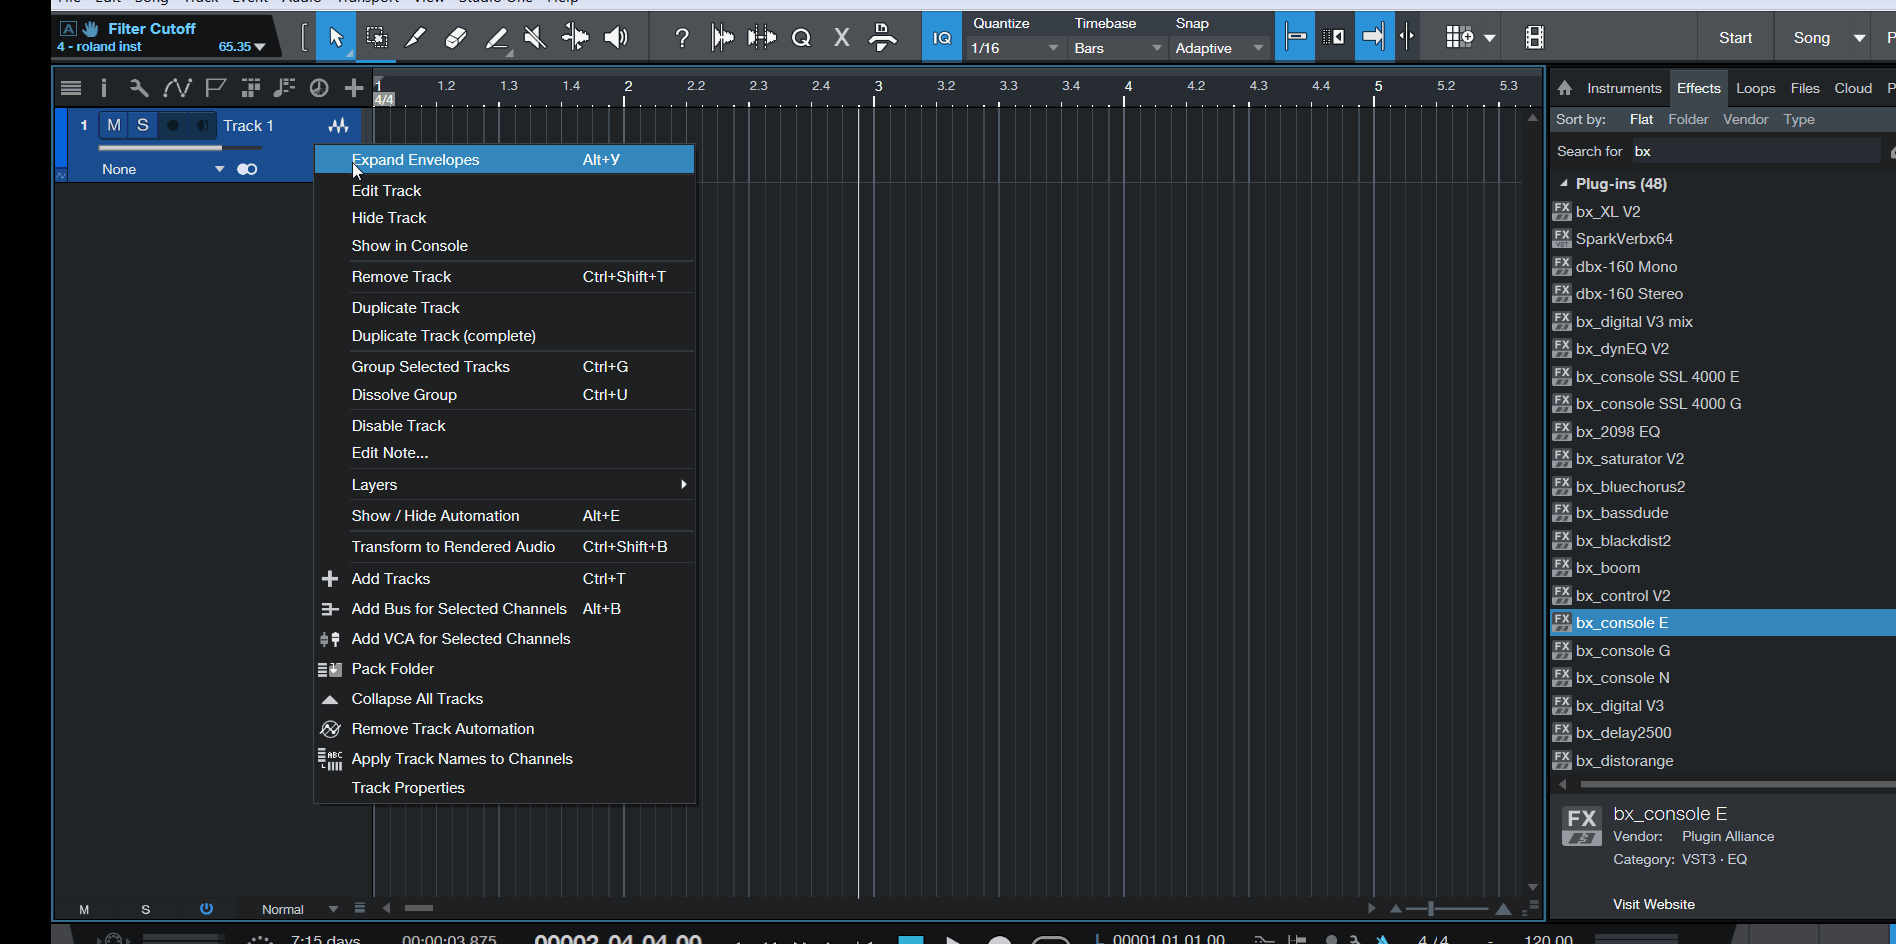
Task: Click the question mark help icon
Action: click(x=682, y=38)
